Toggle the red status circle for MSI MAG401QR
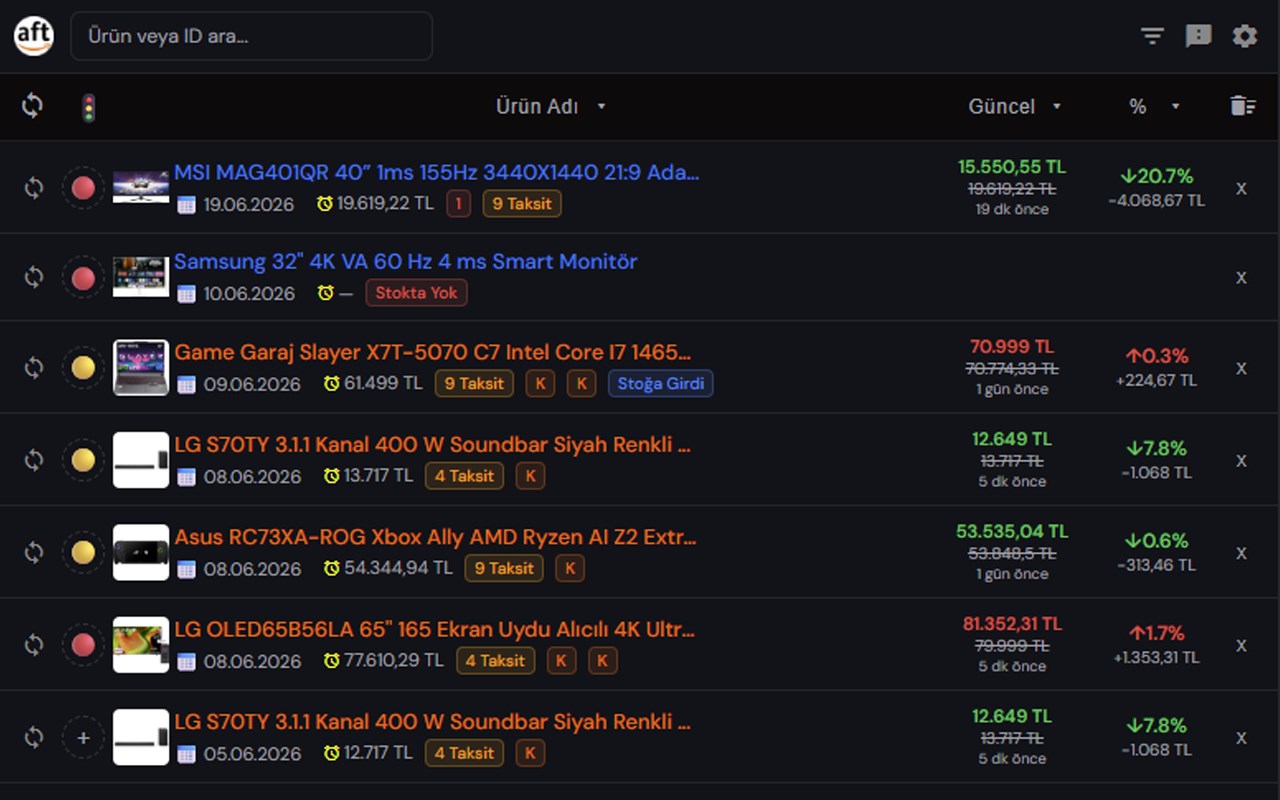This screenshot has width=1280, height=800. pyautogui.click(x=83, y=188)
